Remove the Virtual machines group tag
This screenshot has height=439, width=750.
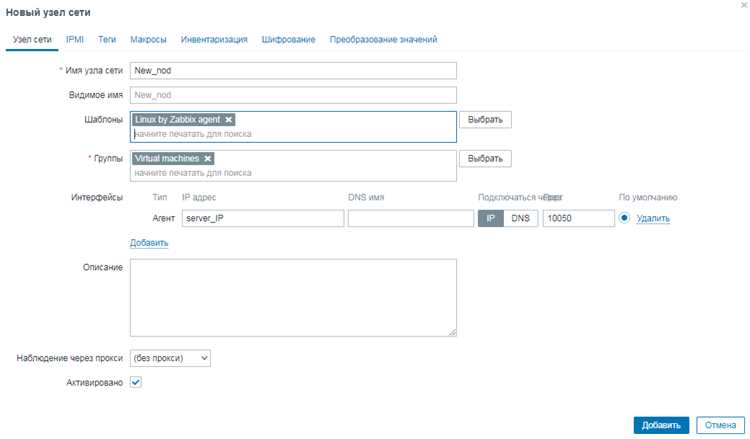click(x=208, y=158)
